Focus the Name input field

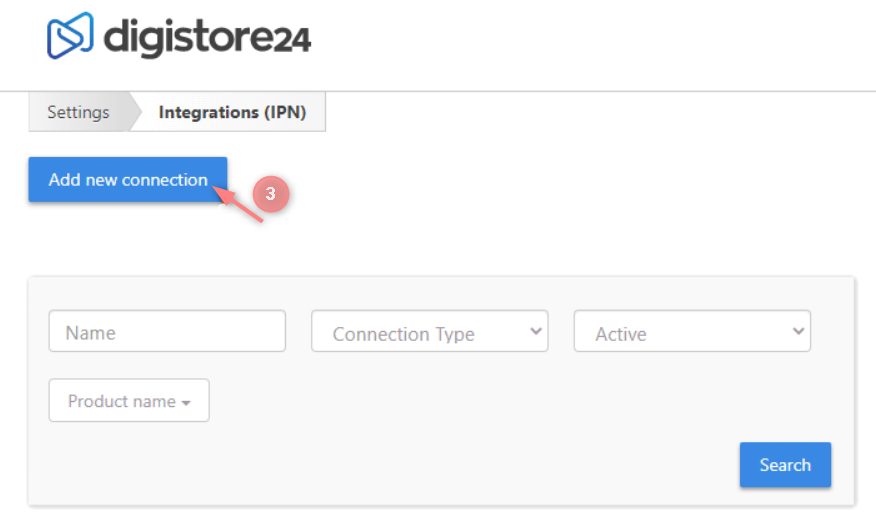pyautogui.click(x=167, y=331)
